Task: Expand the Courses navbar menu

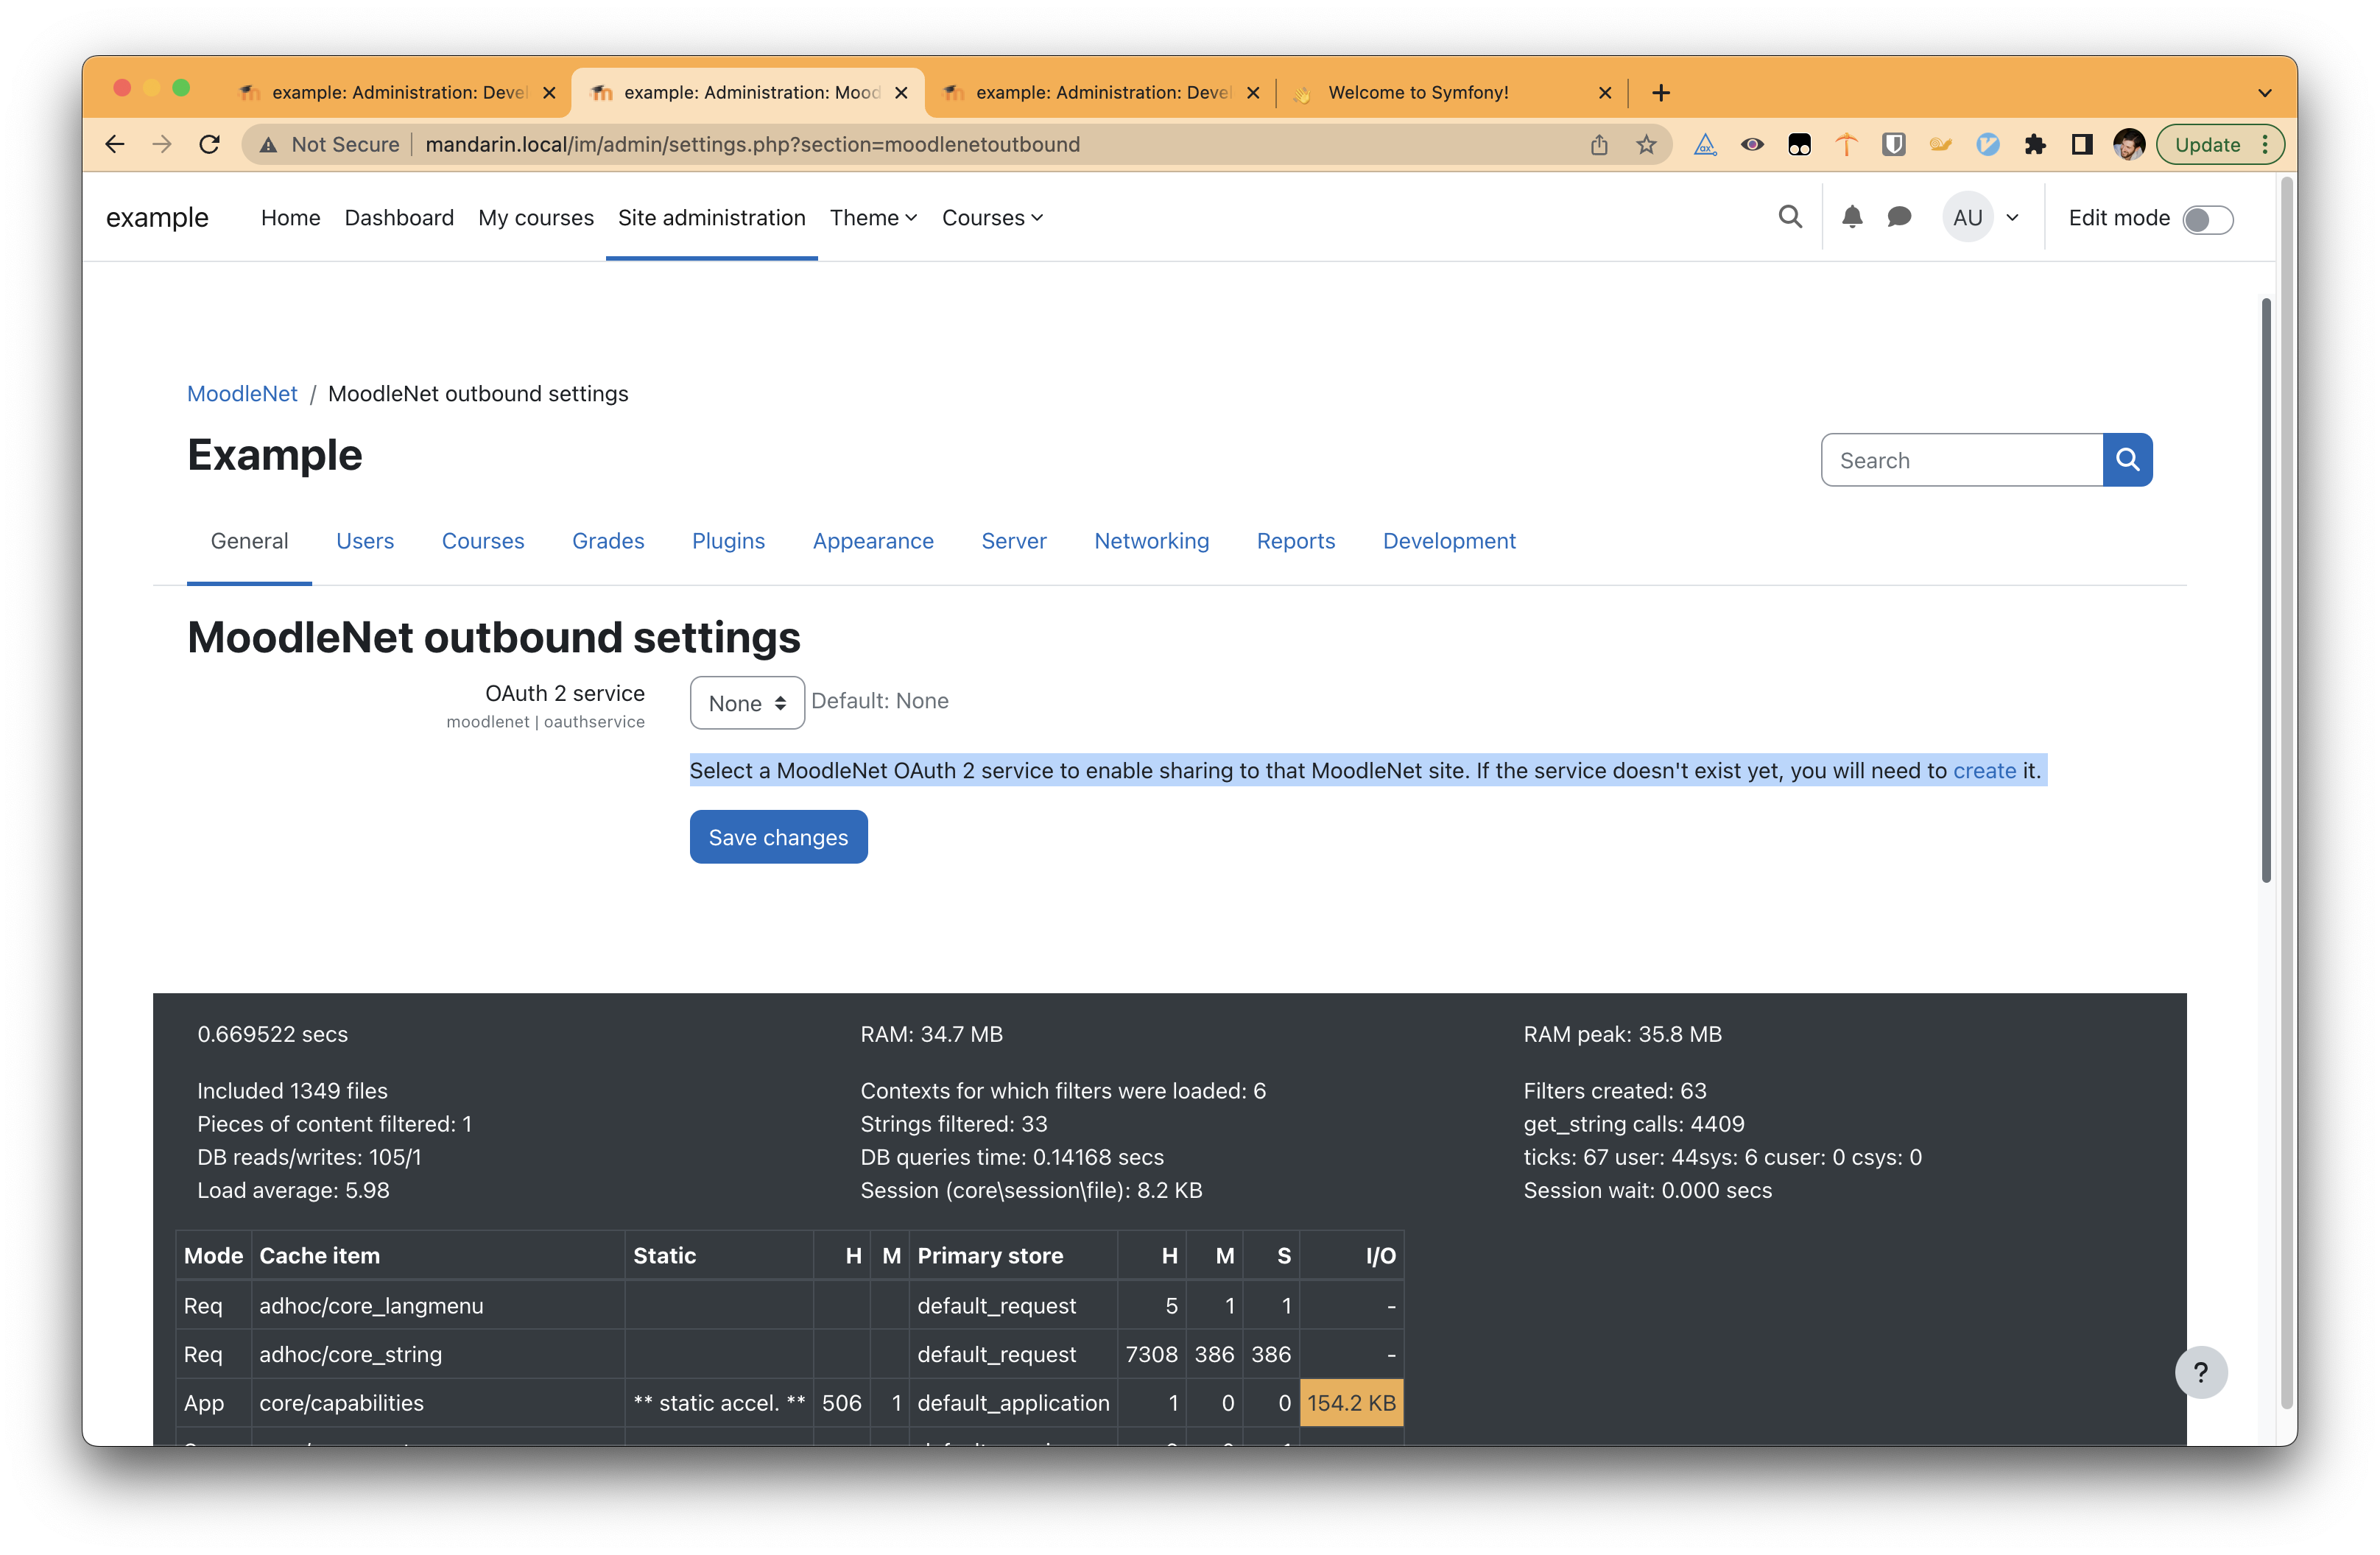Action: coord(992,217)
